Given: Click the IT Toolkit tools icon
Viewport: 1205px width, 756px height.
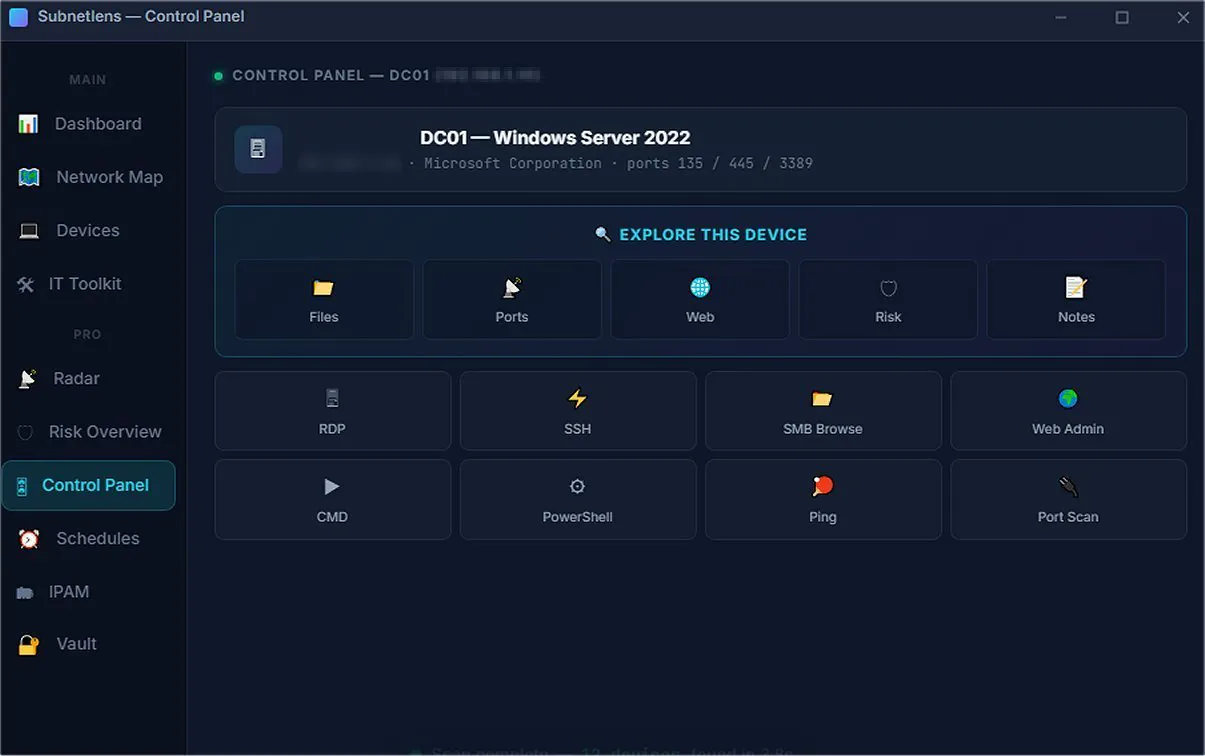Looking at the screenshot, I should 25,284.
